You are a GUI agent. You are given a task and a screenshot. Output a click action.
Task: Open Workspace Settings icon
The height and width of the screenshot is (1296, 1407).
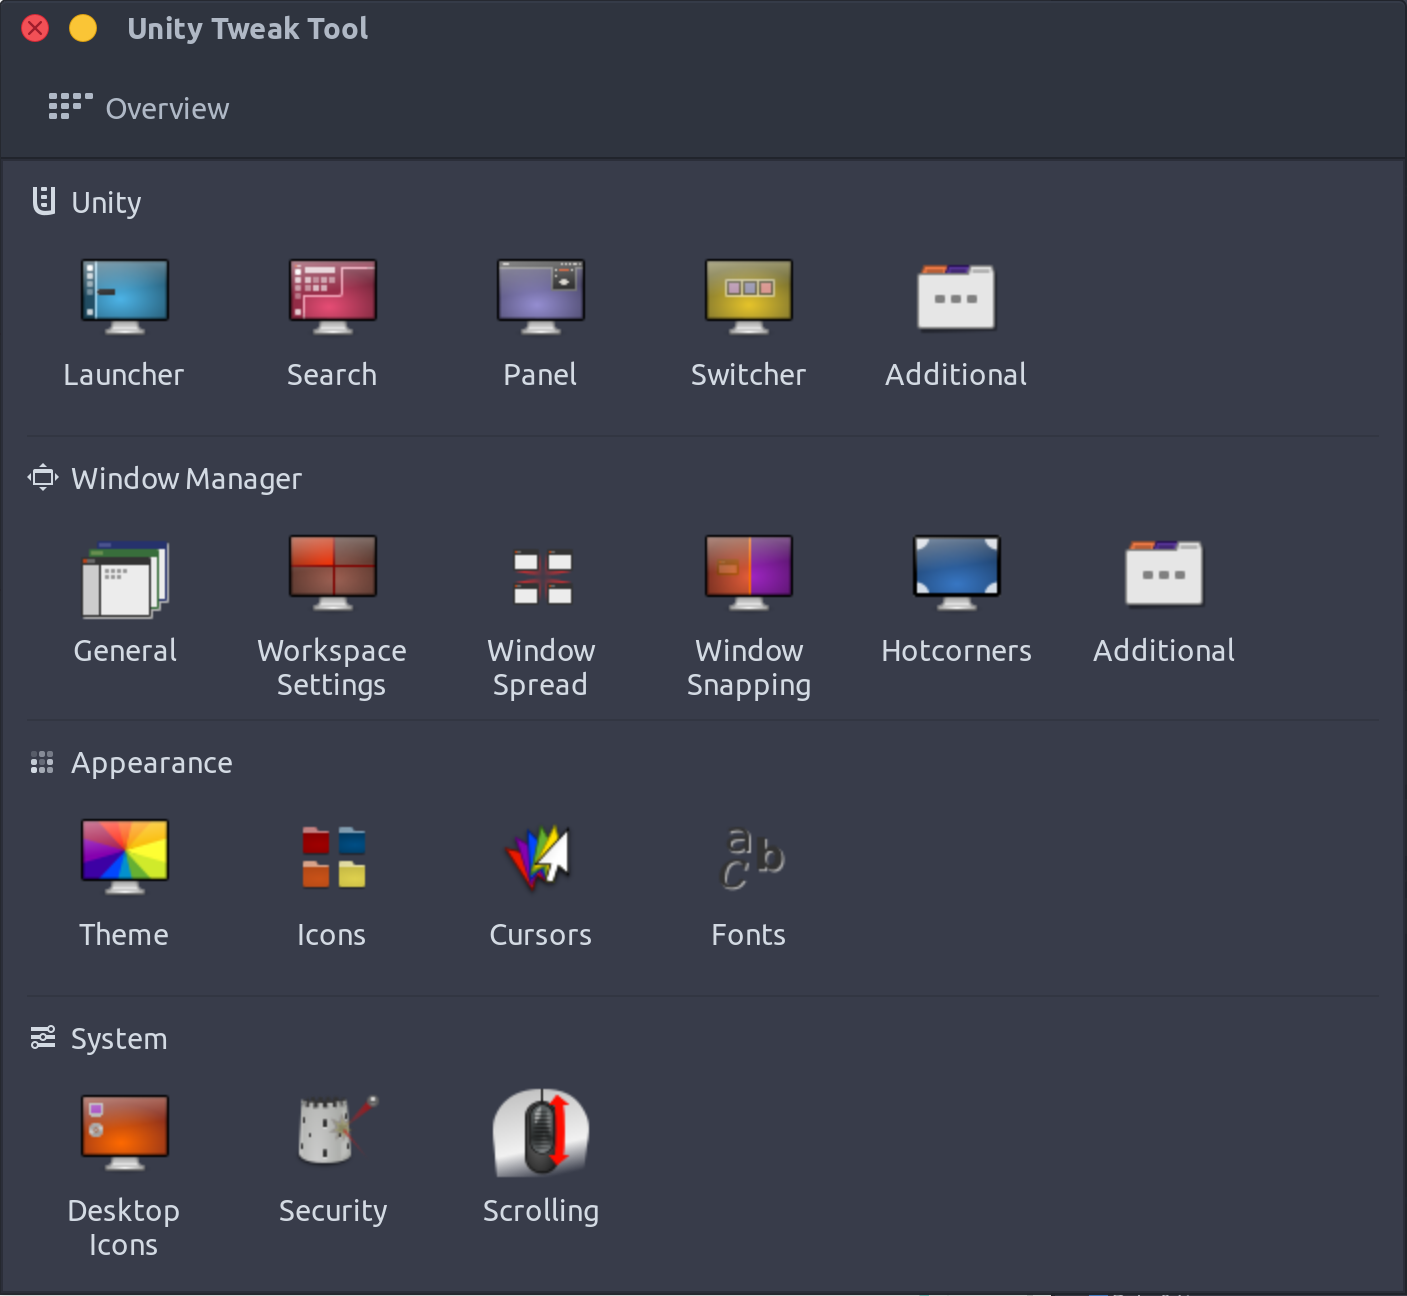pos(332,574)
